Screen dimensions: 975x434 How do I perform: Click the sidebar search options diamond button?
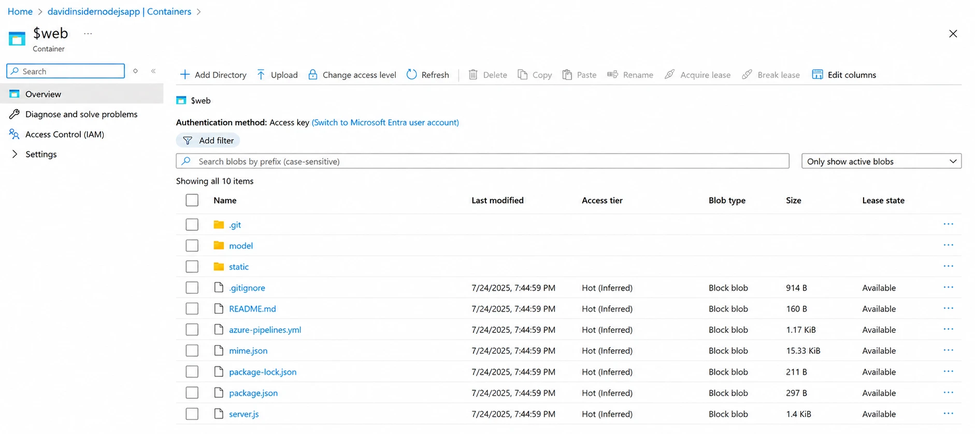[136, 72]
